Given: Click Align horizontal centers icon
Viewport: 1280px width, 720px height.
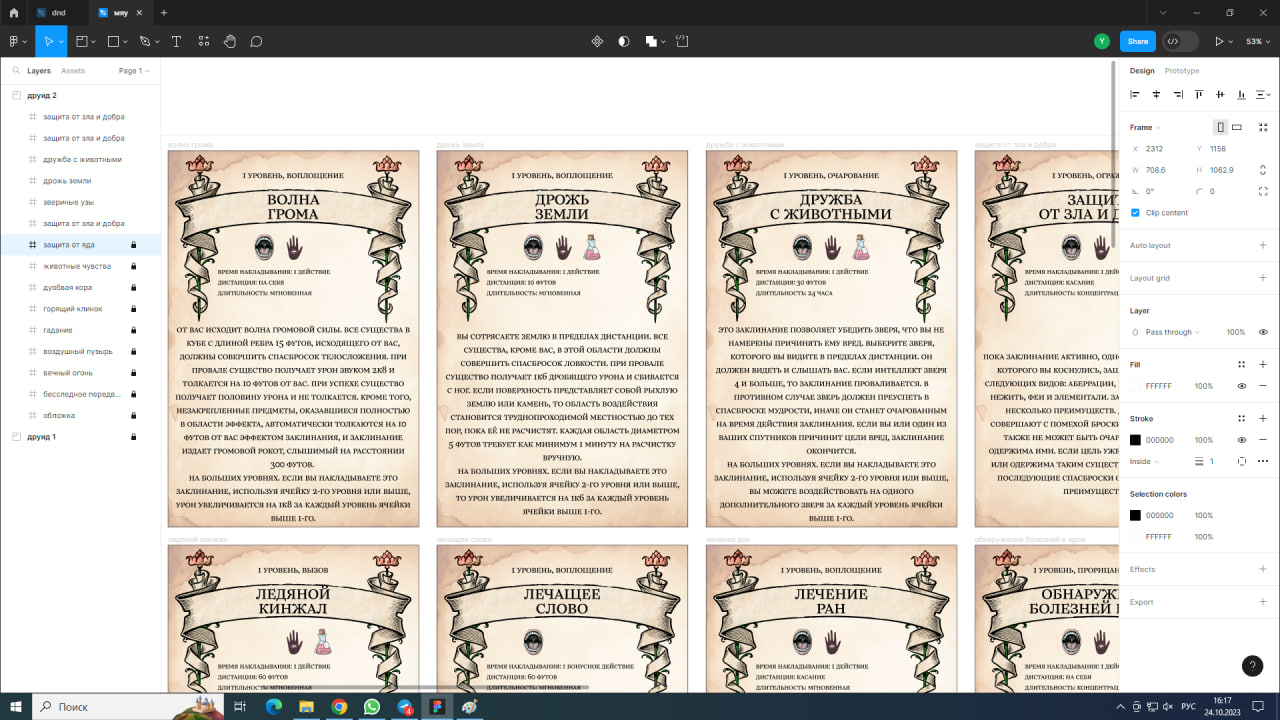Looking at the screenshot, I should [1156, 94].
